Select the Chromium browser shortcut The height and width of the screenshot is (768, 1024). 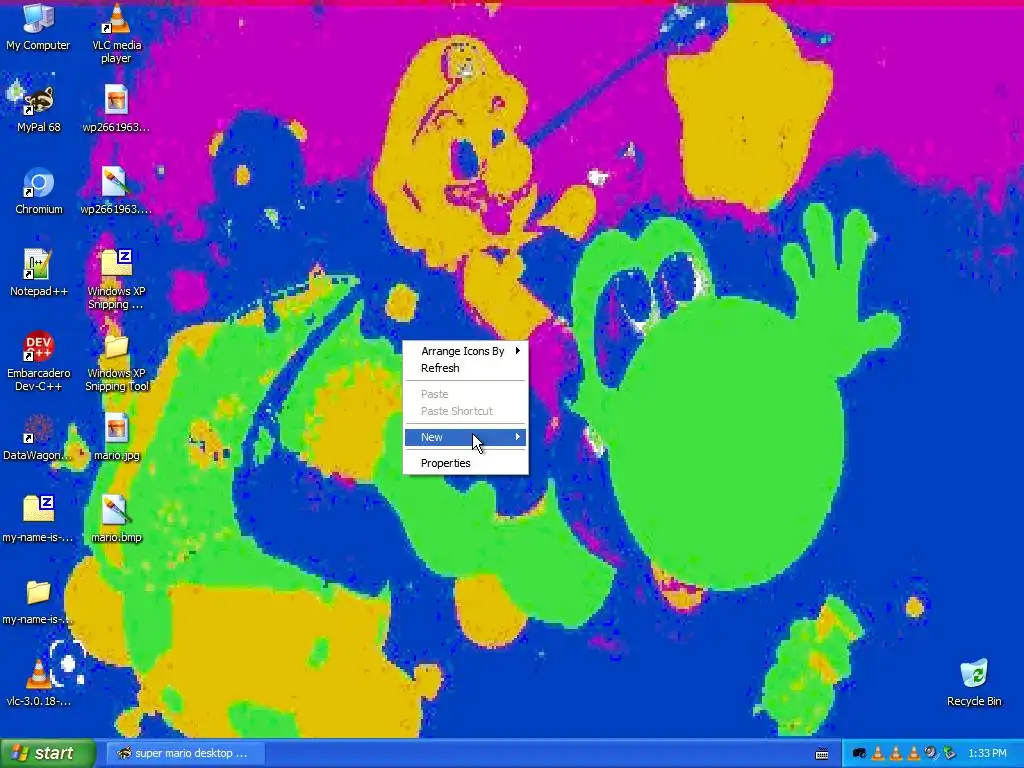pos(39,191)
